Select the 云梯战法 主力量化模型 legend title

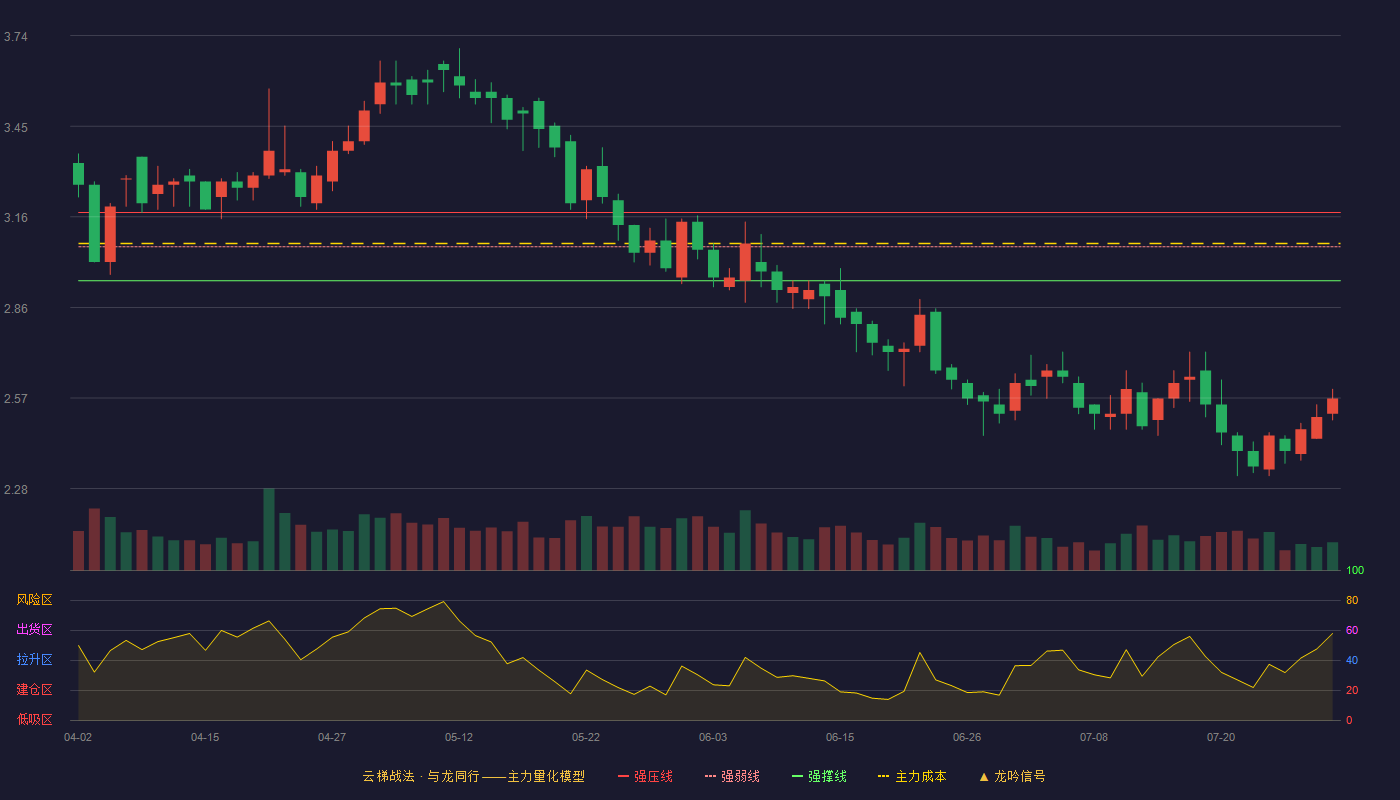coord(474,776)
